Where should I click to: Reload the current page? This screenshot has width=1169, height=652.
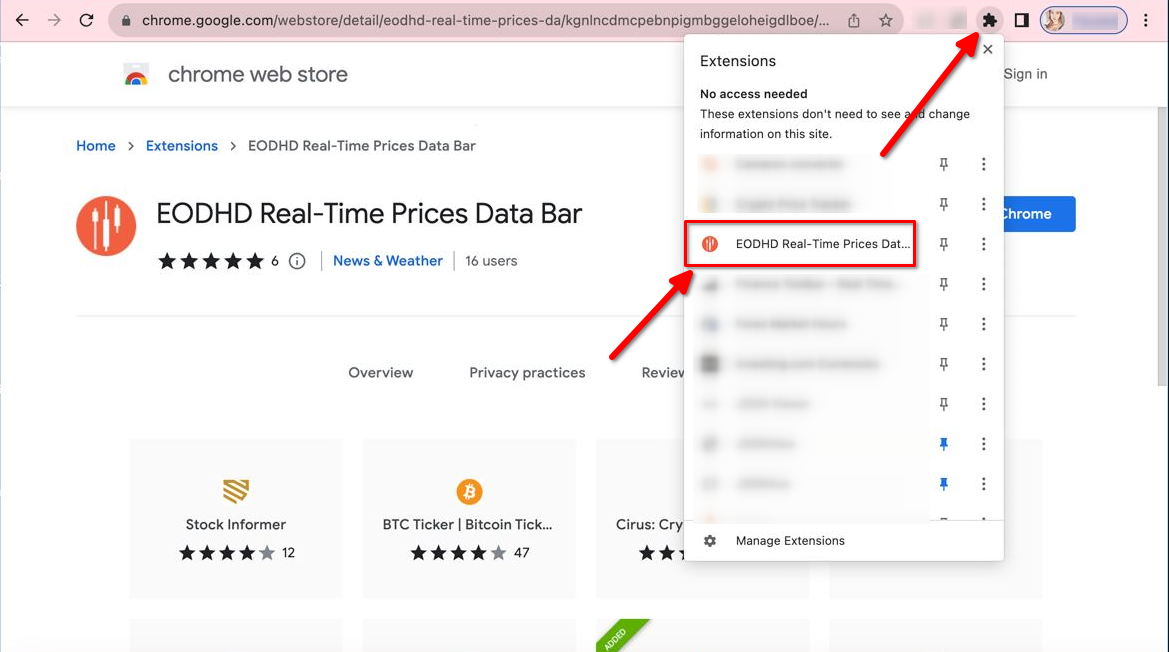[x=86, y=20]
